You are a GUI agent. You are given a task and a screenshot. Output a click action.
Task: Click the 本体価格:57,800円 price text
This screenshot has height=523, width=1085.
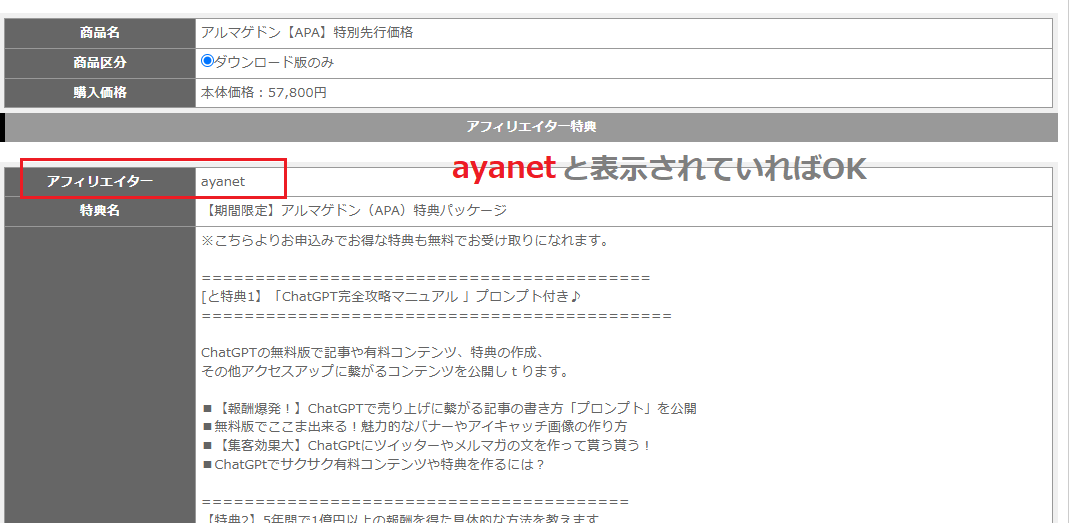(264, 93)
